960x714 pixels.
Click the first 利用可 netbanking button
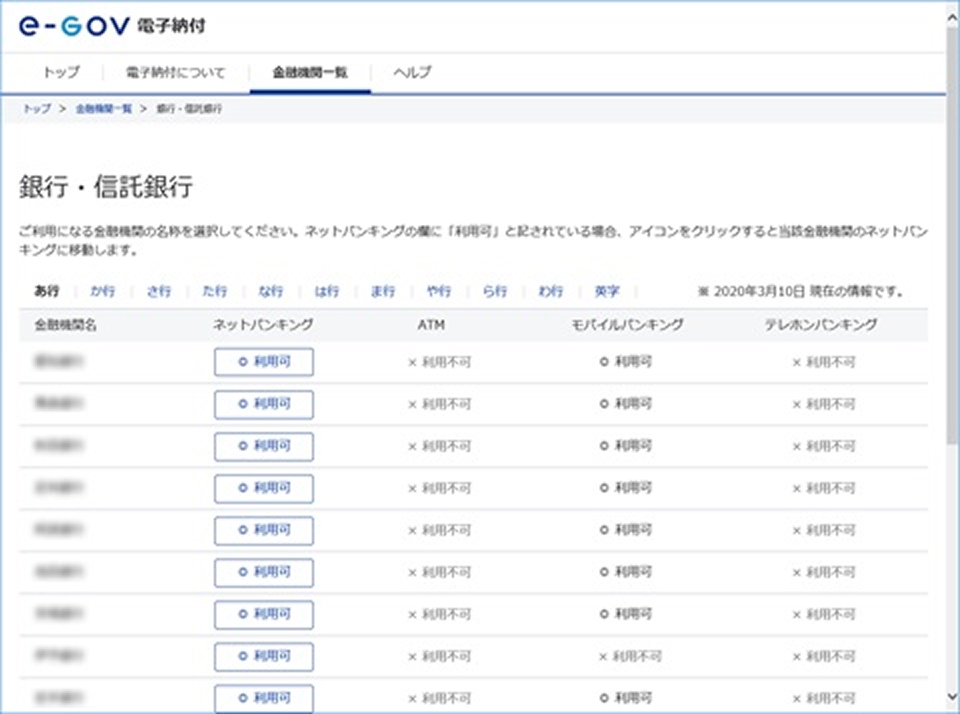(263, 362)
